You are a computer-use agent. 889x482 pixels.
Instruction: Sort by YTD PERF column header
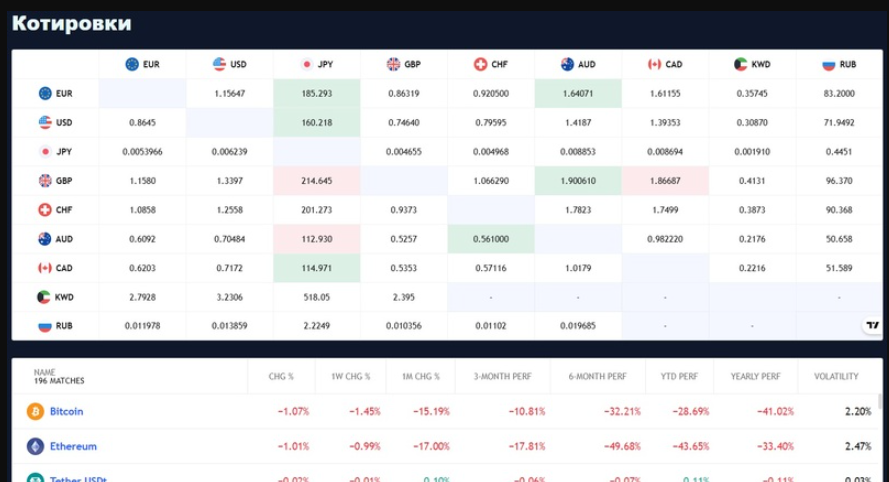click(679, 377)
